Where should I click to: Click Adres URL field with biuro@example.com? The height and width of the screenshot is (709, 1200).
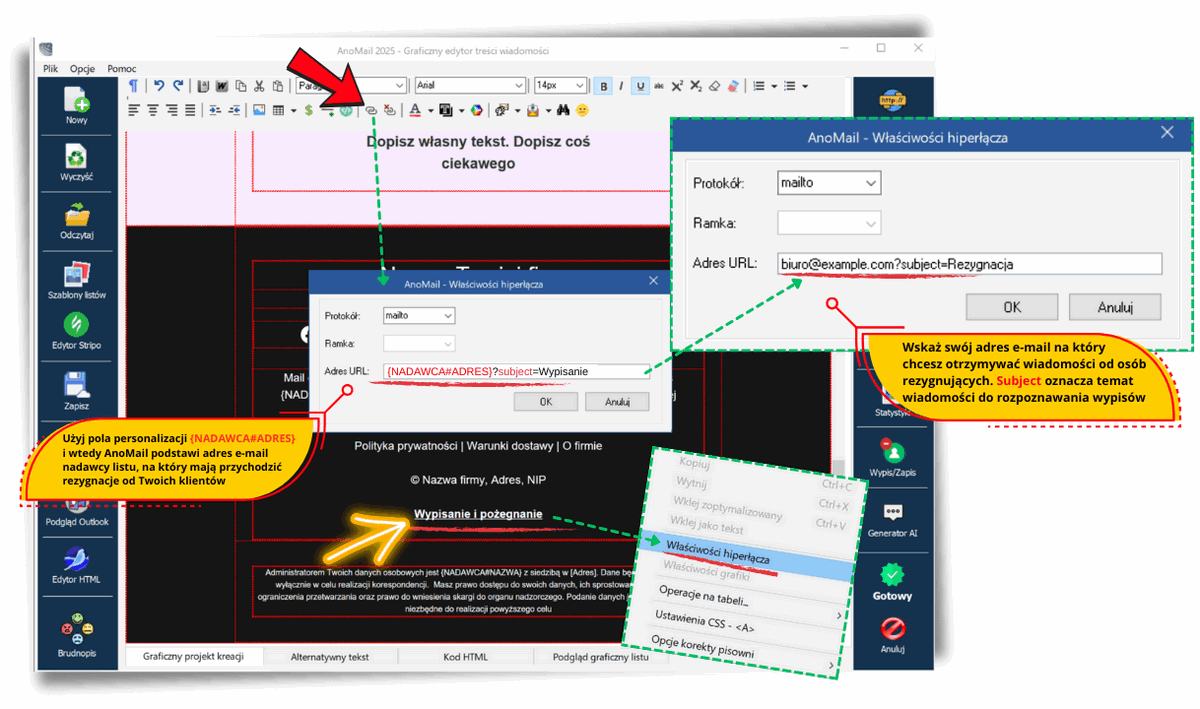970,264
